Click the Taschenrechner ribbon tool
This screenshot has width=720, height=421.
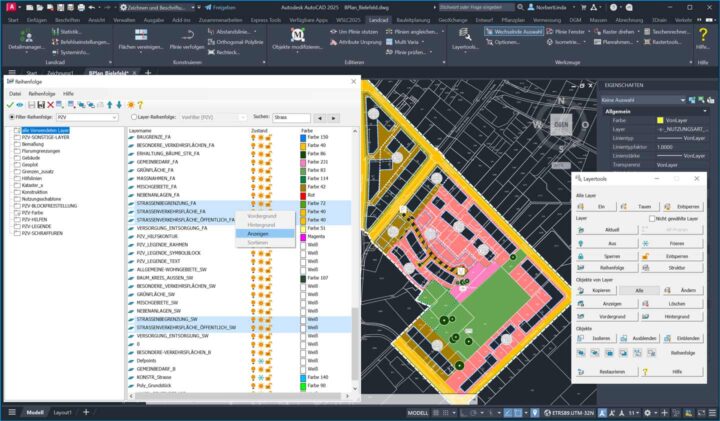pyautogui.click(x=665, y=32)
